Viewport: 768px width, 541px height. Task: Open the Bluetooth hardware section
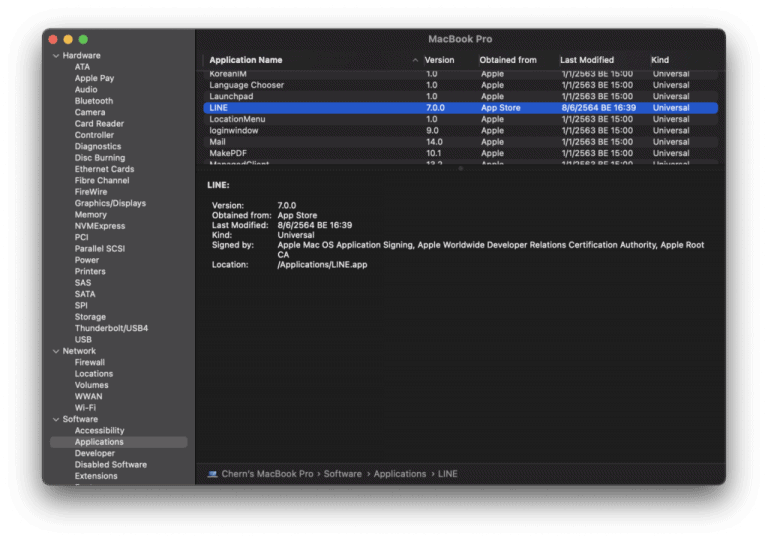tap(93, 101)
